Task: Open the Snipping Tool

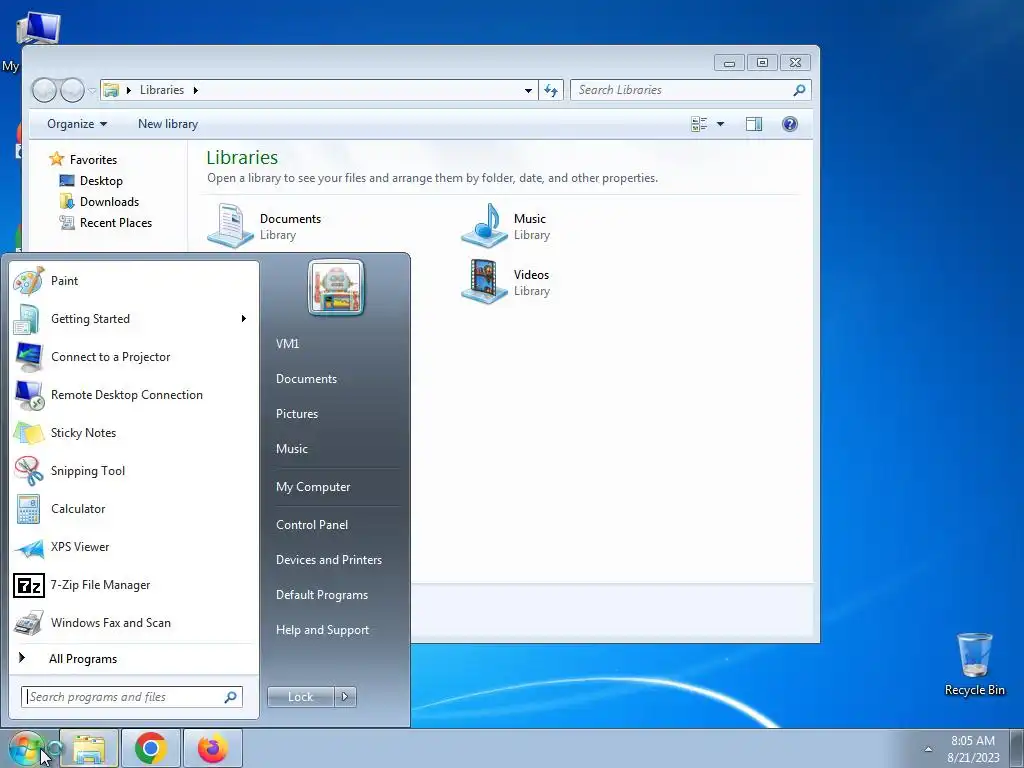Action: [133, 471]
